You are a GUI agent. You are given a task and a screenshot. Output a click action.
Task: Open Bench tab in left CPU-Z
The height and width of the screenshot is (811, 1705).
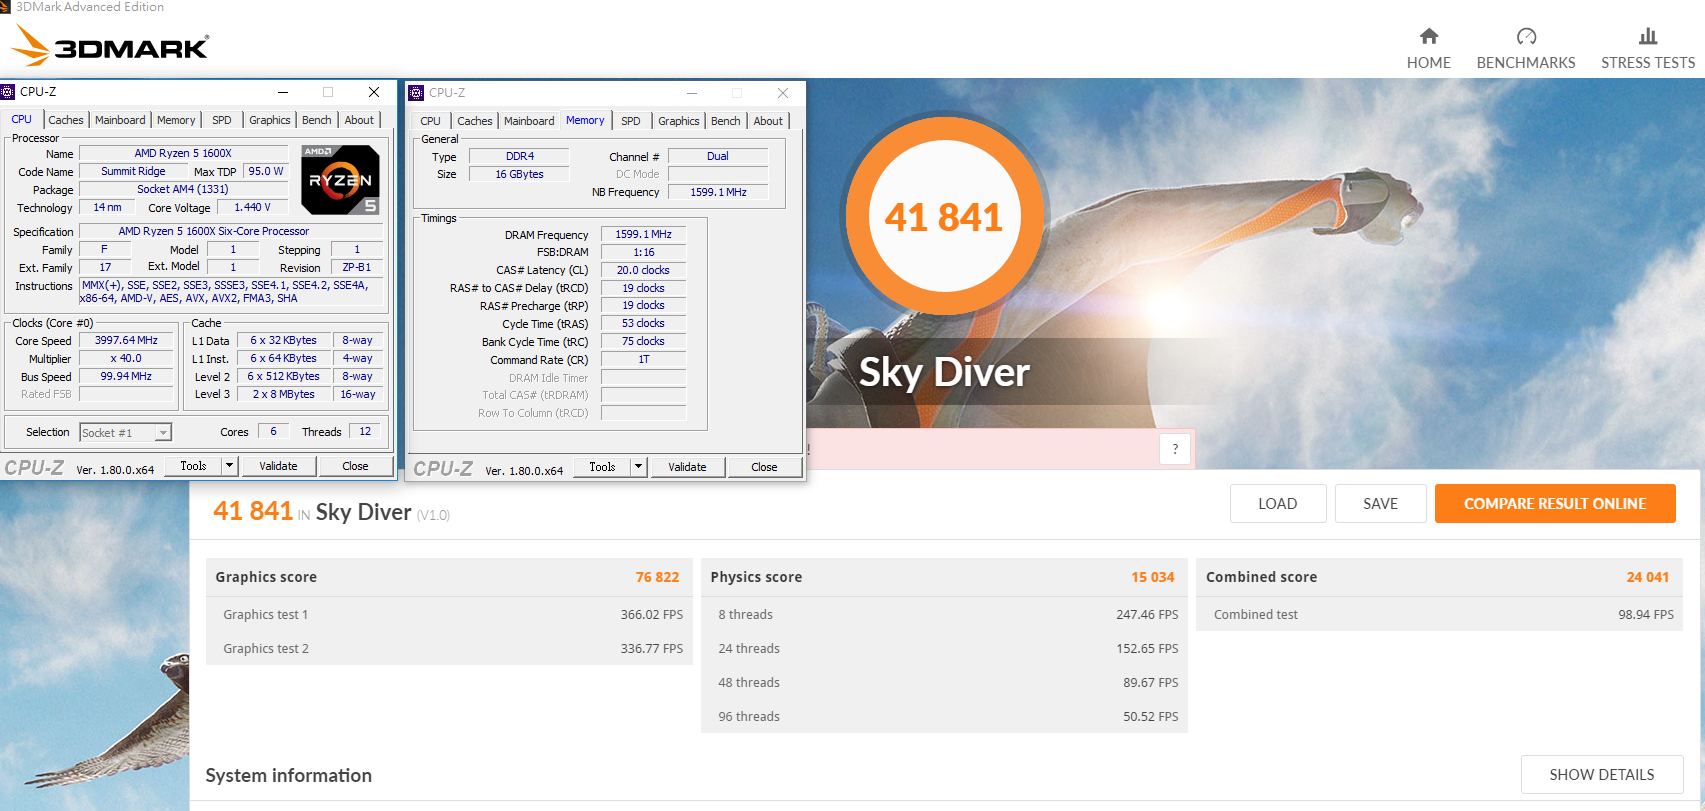[x=317, y=120]
